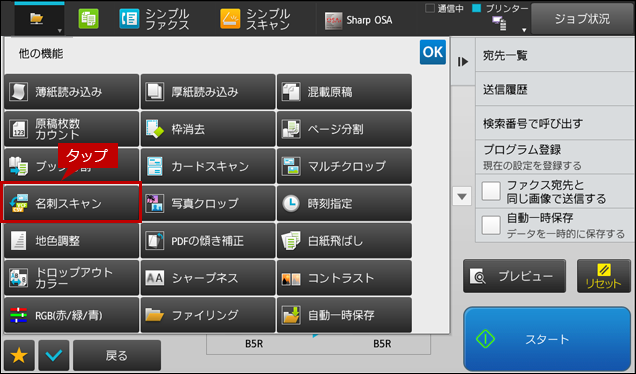Viewport: 636px width, 374px height.
Task: Open RGB(赤/緑/青) color adjustment
Action: pos(71,315)
